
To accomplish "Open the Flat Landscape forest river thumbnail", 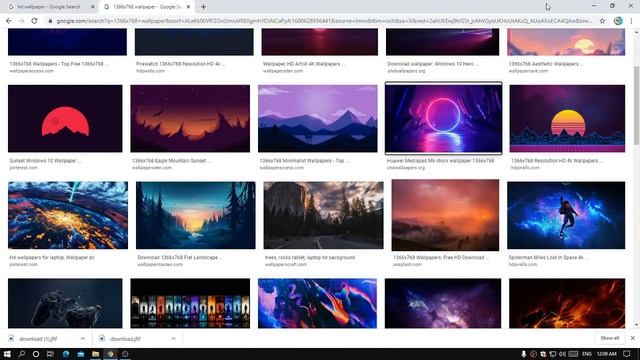I will 196,215.
